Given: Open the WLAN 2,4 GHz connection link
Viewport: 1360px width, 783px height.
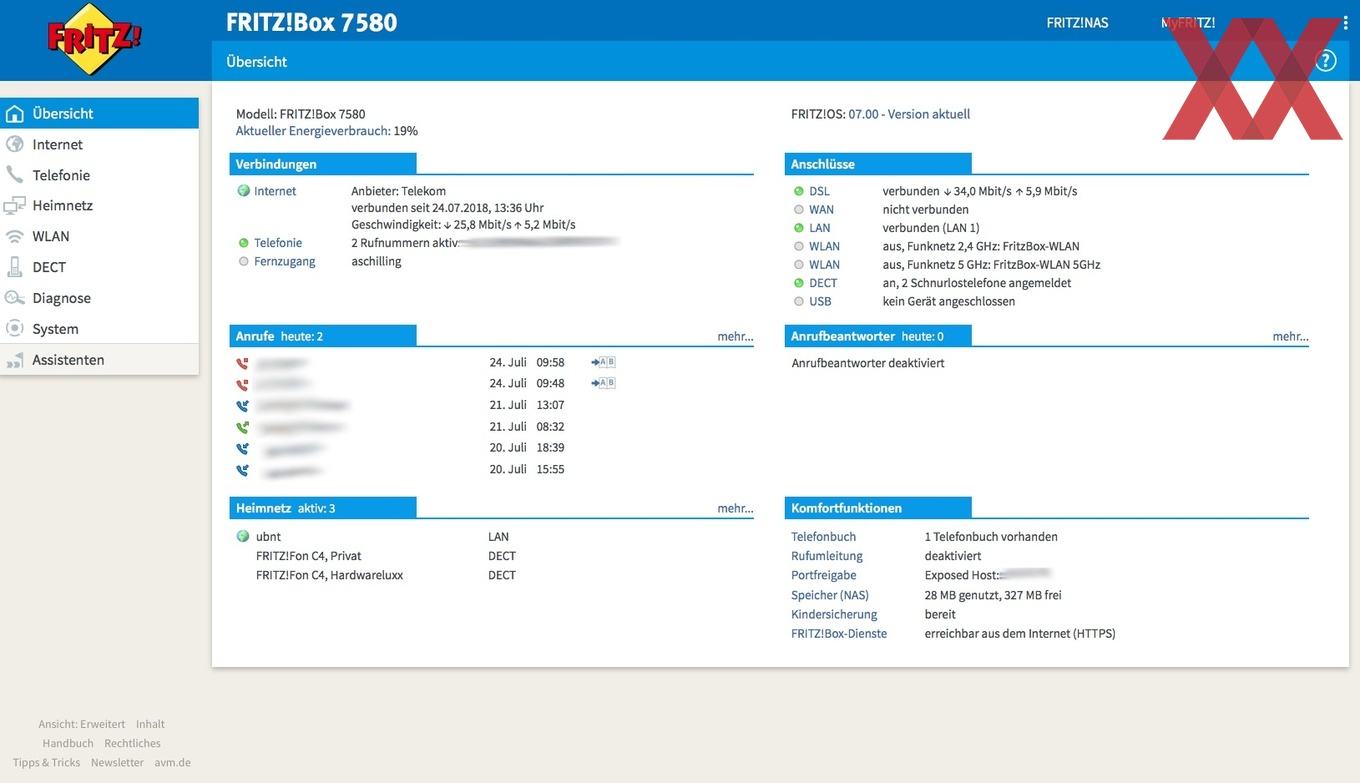Looking at the screenshot, I should [x=824, y=246].
